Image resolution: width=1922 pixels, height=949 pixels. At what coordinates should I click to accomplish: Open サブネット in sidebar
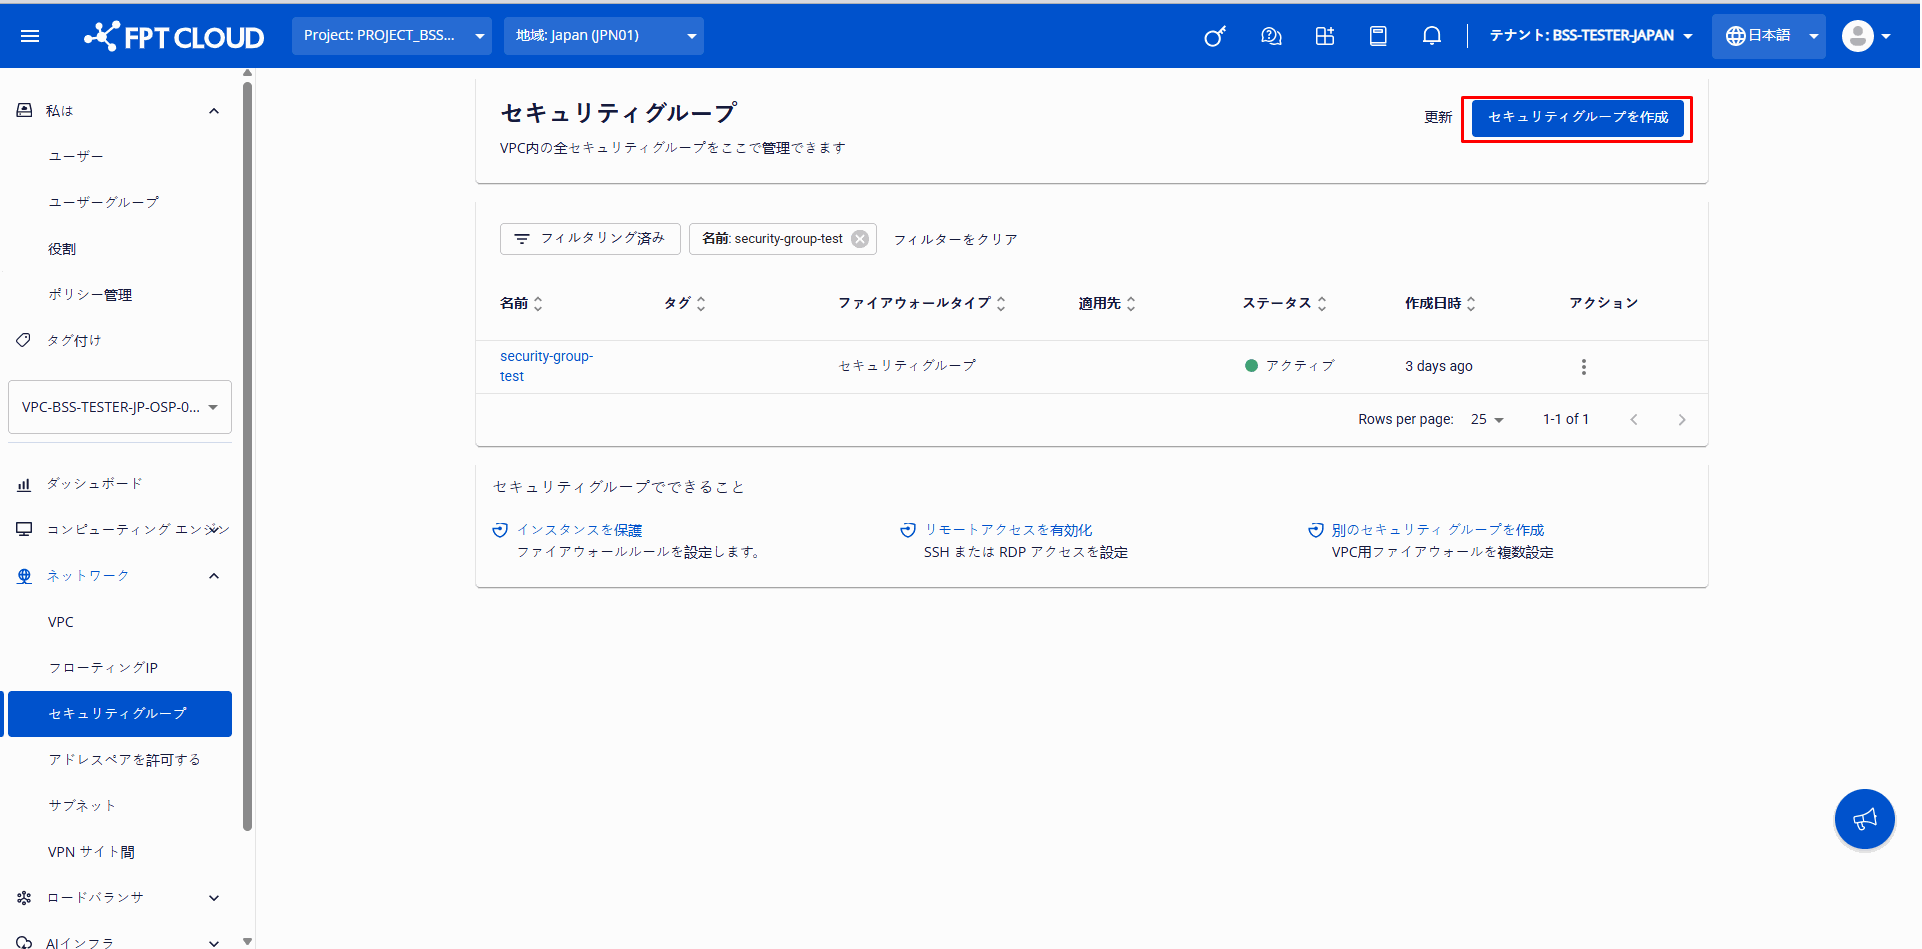(82, 806)
